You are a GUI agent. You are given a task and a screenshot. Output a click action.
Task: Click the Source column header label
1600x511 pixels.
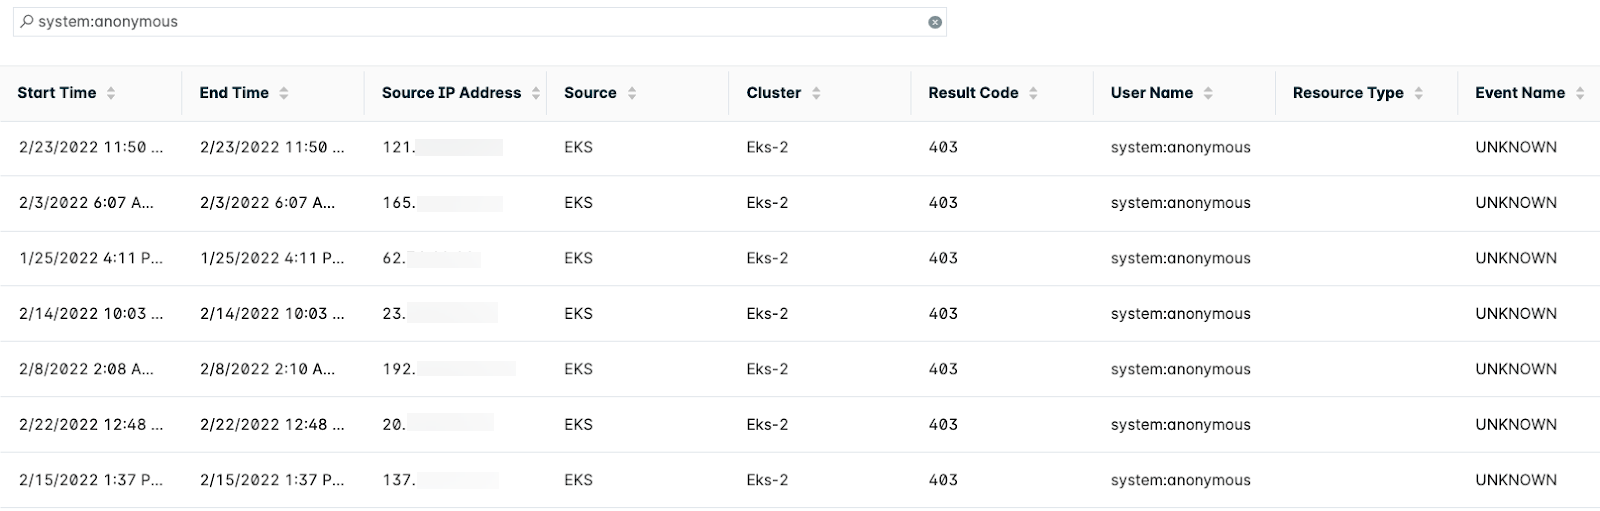(x=590, y=93)
